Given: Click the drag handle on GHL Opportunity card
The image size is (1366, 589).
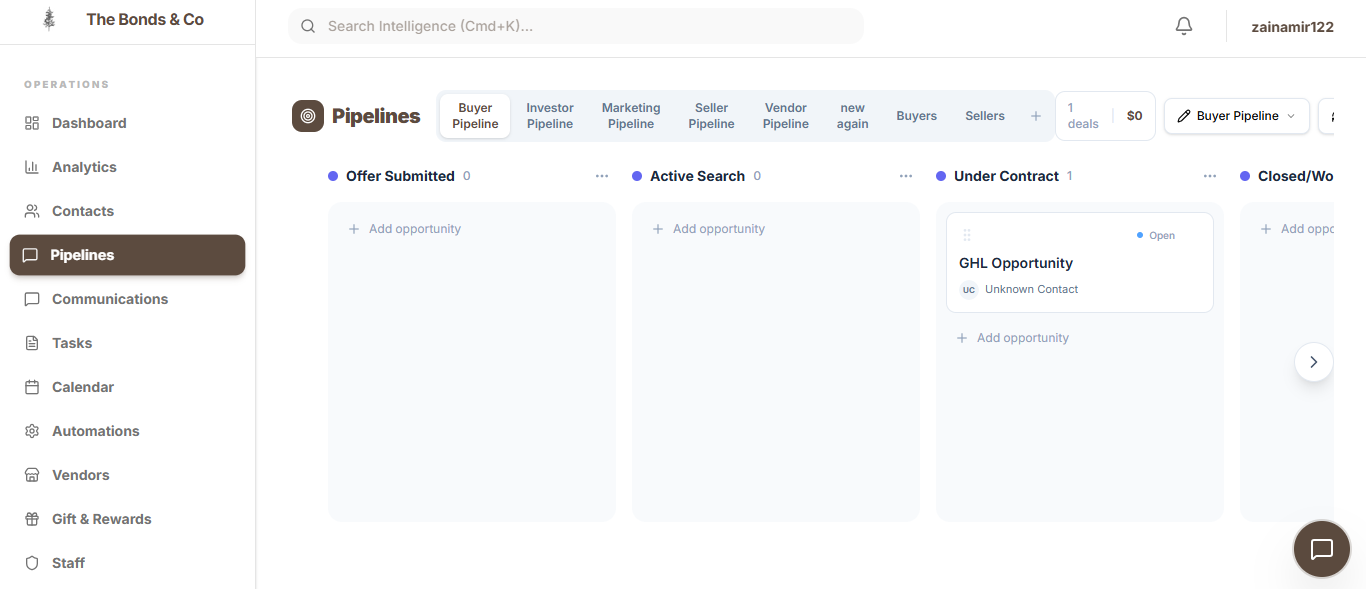Looking at the screenshot, I should pyautogui.click(x=967, y=235).
